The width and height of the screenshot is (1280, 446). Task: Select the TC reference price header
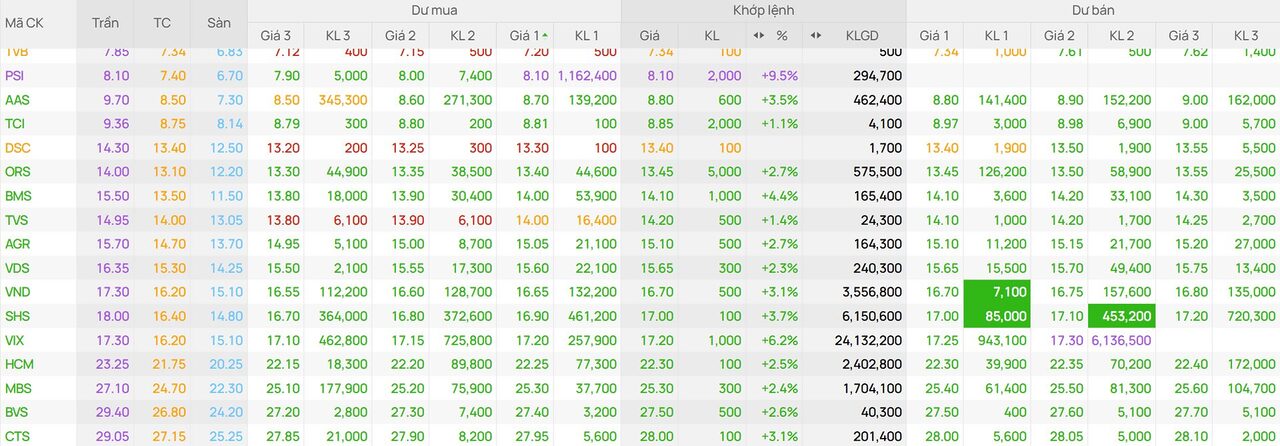162,22
